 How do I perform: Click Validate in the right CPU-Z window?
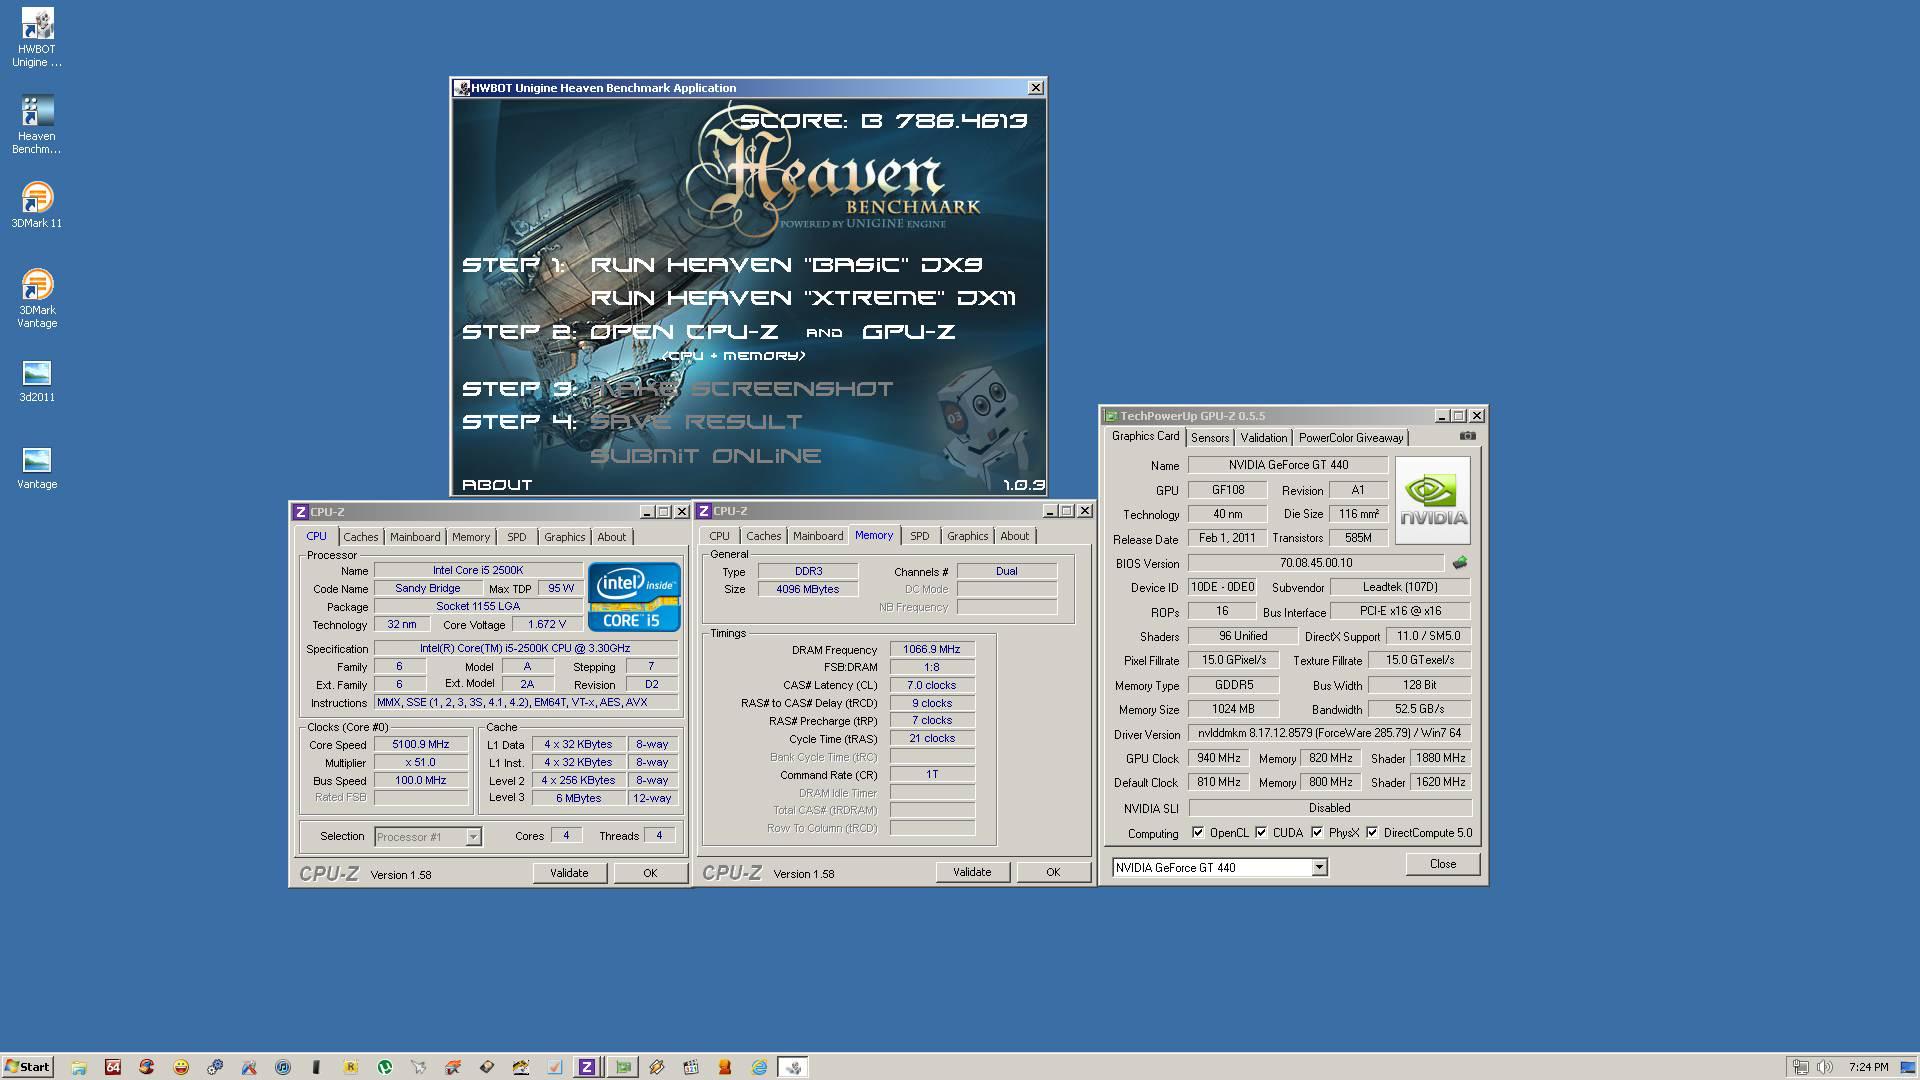972,872
